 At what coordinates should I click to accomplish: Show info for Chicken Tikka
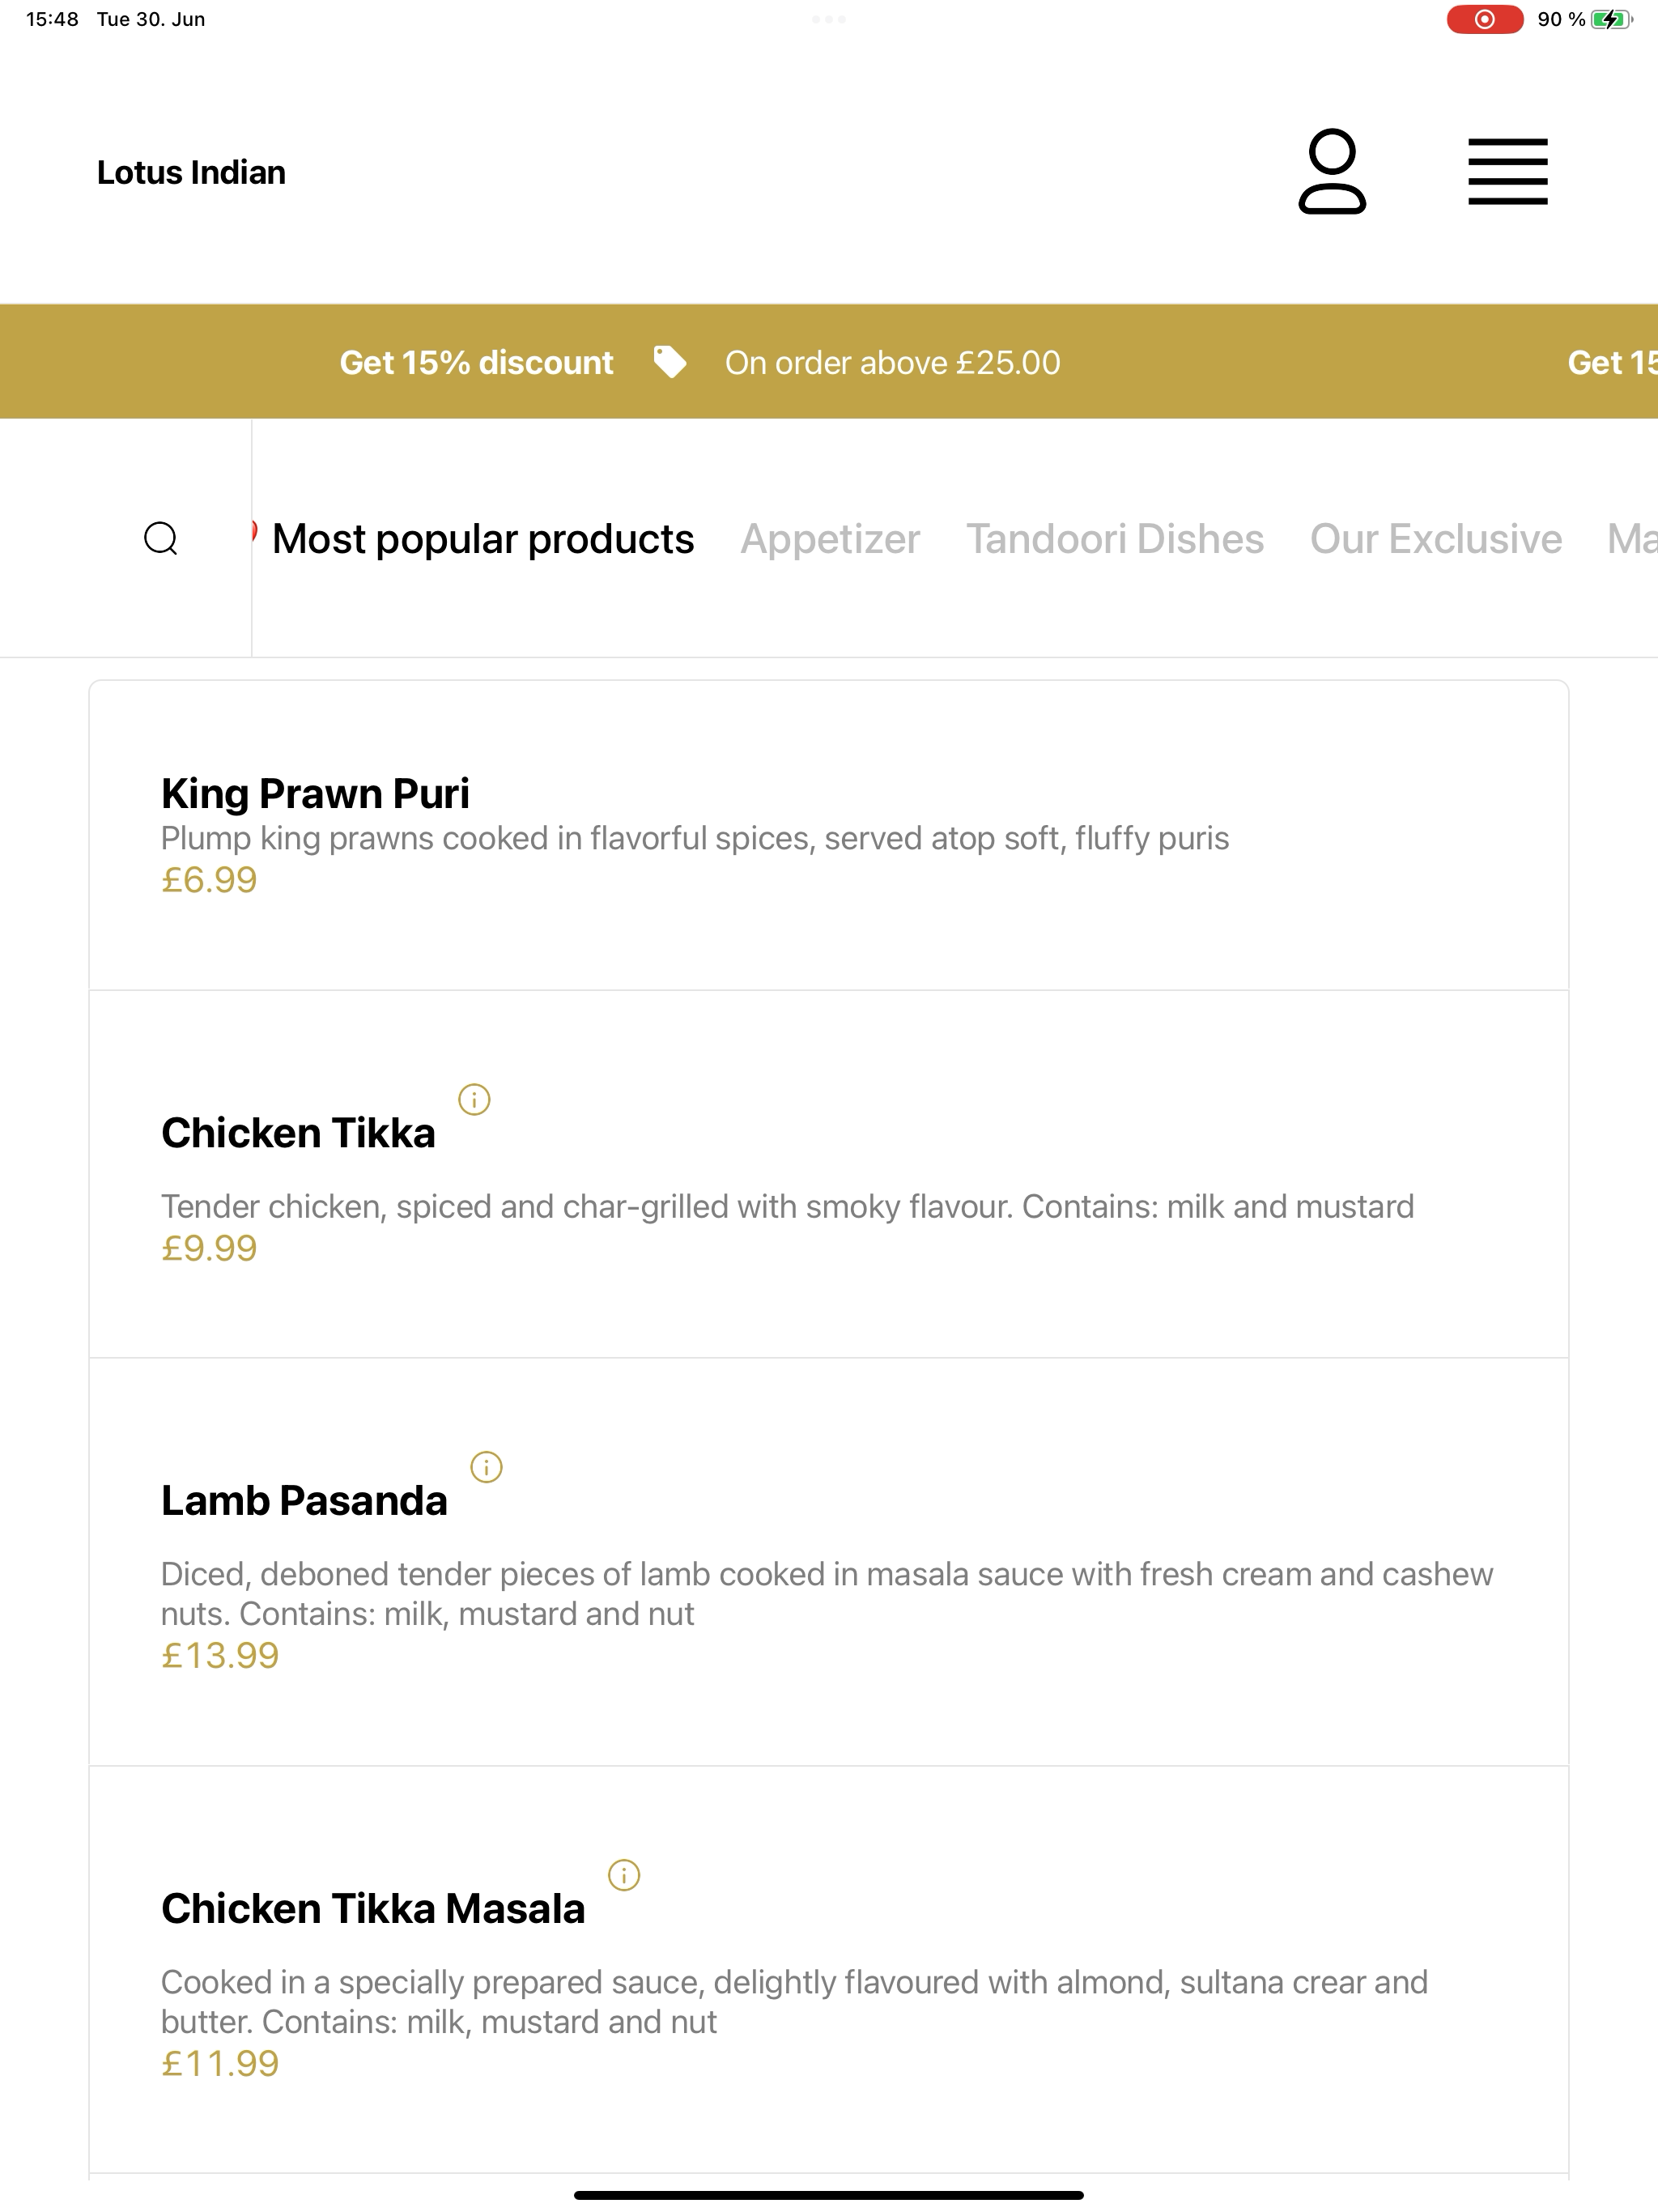[x=474, y=1099]
